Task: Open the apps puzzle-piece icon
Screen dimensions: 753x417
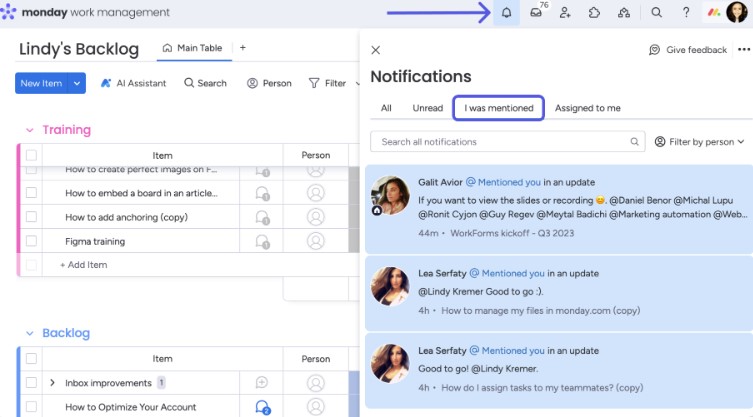Action: (x=594, y=12)
